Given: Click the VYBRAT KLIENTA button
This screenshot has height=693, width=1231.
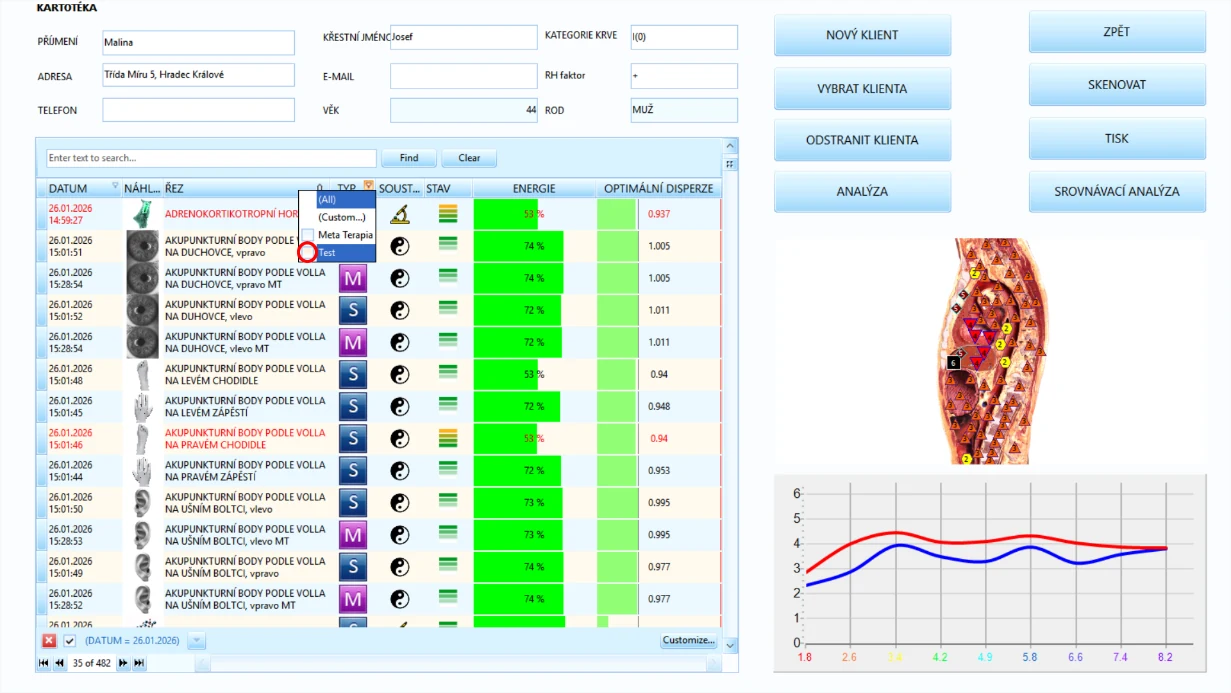Looking at the screenshot, I should [862, 89].
